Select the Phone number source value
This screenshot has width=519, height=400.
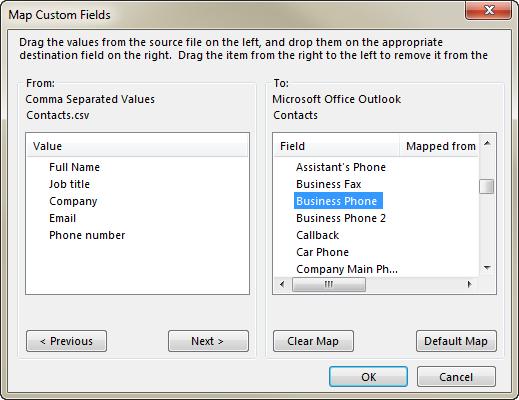coord(87,235)
